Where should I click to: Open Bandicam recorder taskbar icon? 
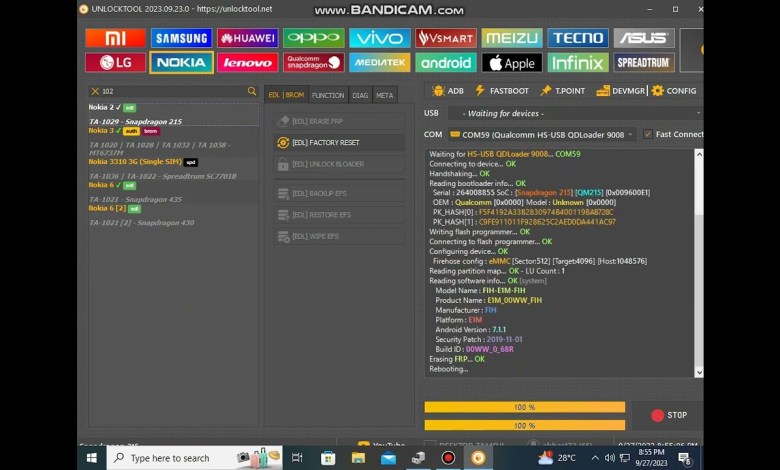pyautogui.click(x=448, y=458)
